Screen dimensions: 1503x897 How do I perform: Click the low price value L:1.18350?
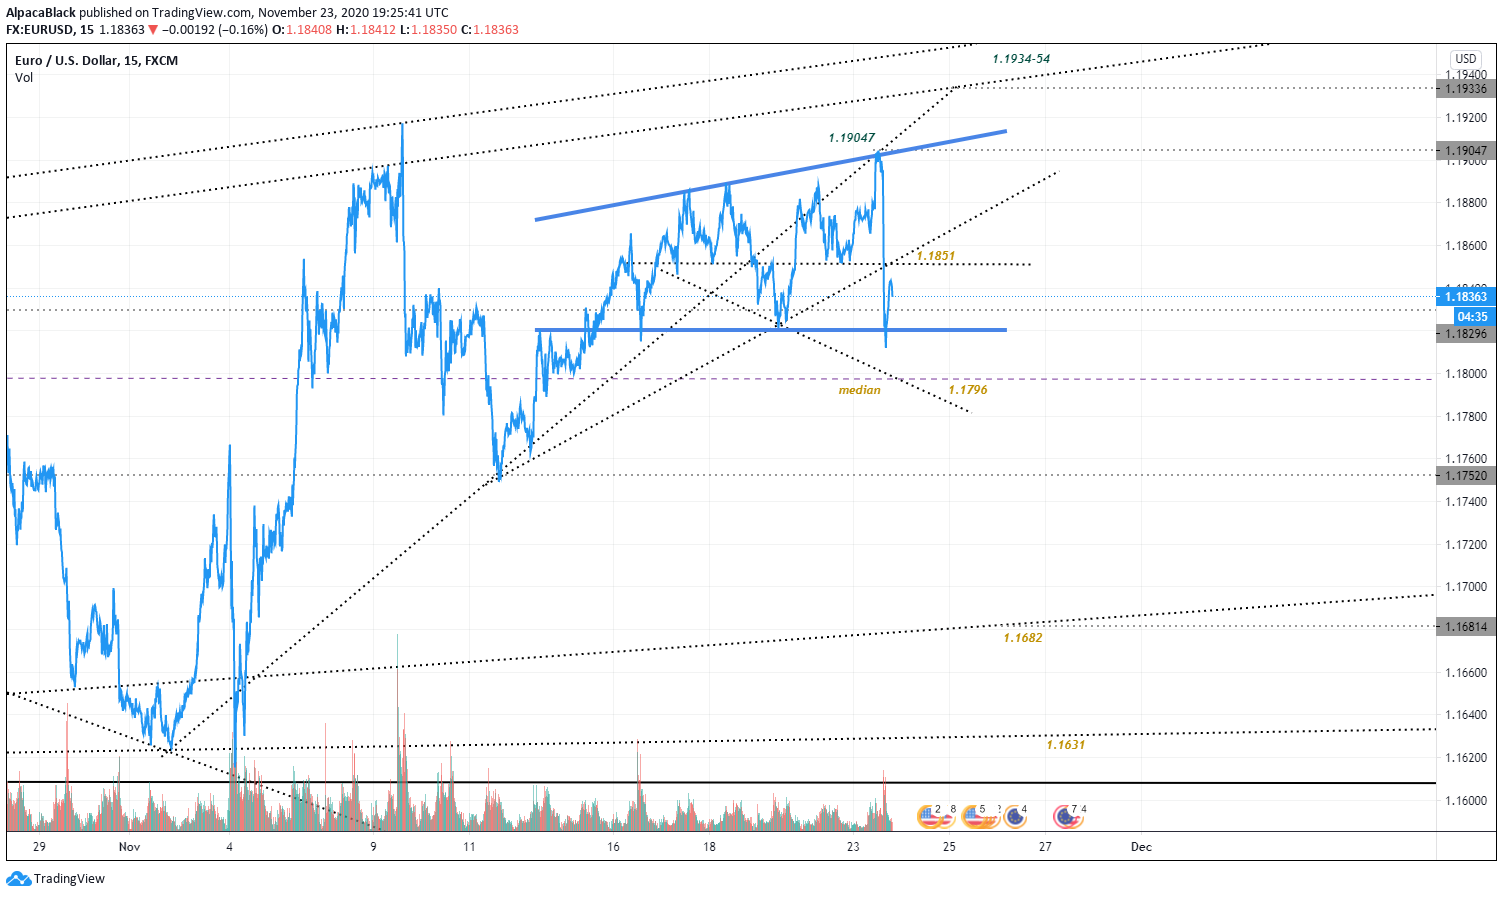coord(428,30)
